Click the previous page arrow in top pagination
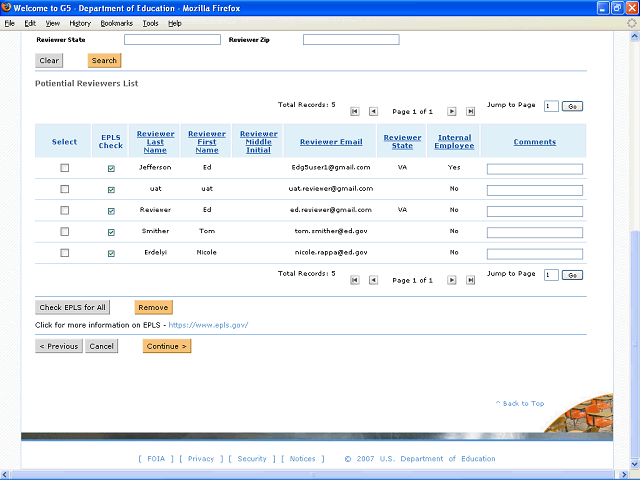640x480 pixels. tap(373, 111)
